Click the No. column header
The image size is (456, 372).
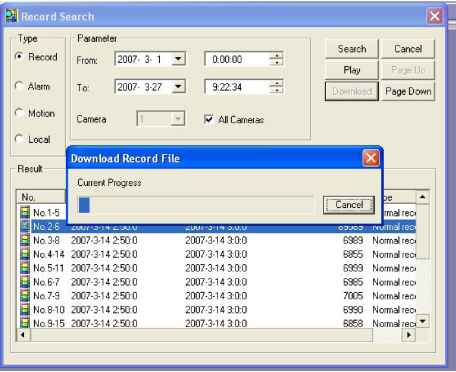[41, 197]
